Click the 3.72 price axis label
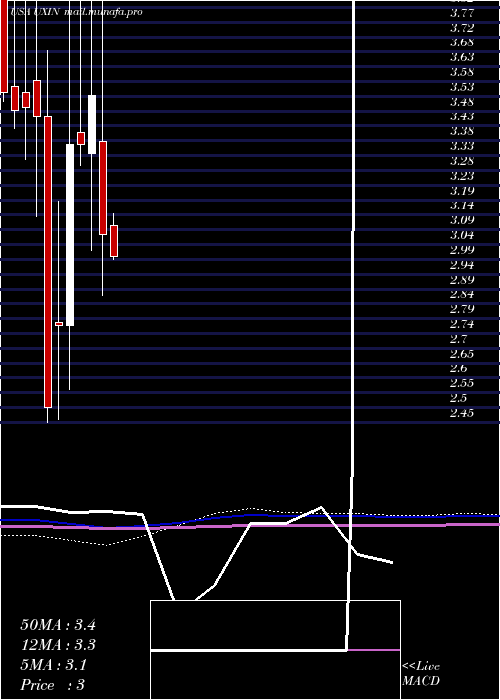Image resolution: width=500 pixels, height=700 pixels. [x=462, y=28]
